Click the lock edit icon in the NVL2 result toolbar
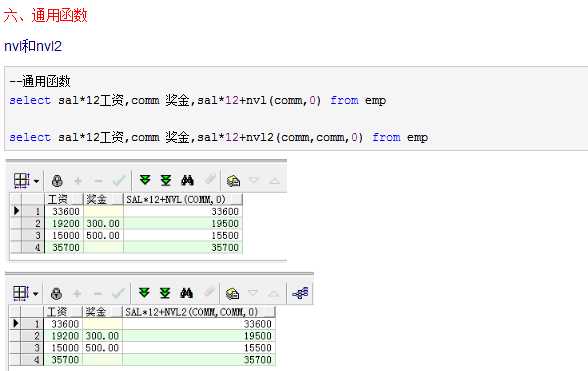Screen dimensions: 588x371 tap(56, 293)
